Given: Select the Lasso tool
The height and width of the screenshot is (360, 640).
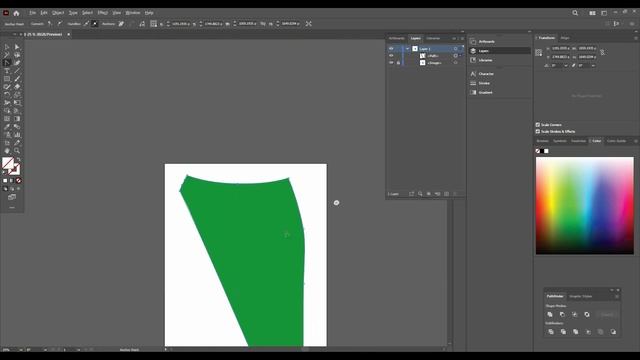Looking at the screenshot, I should tap(17, 55).
